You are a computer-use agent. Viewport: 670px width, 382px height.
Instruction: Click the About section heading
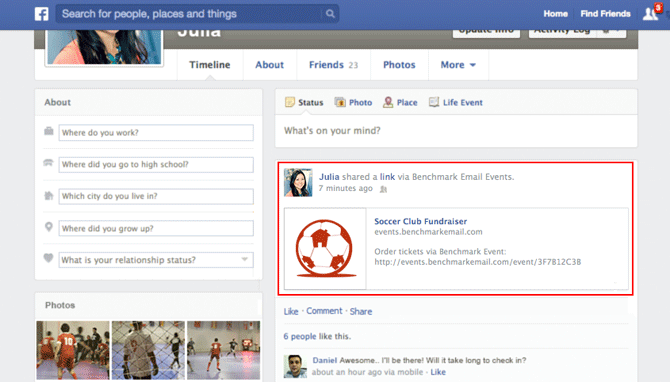[x=57, y=102]
